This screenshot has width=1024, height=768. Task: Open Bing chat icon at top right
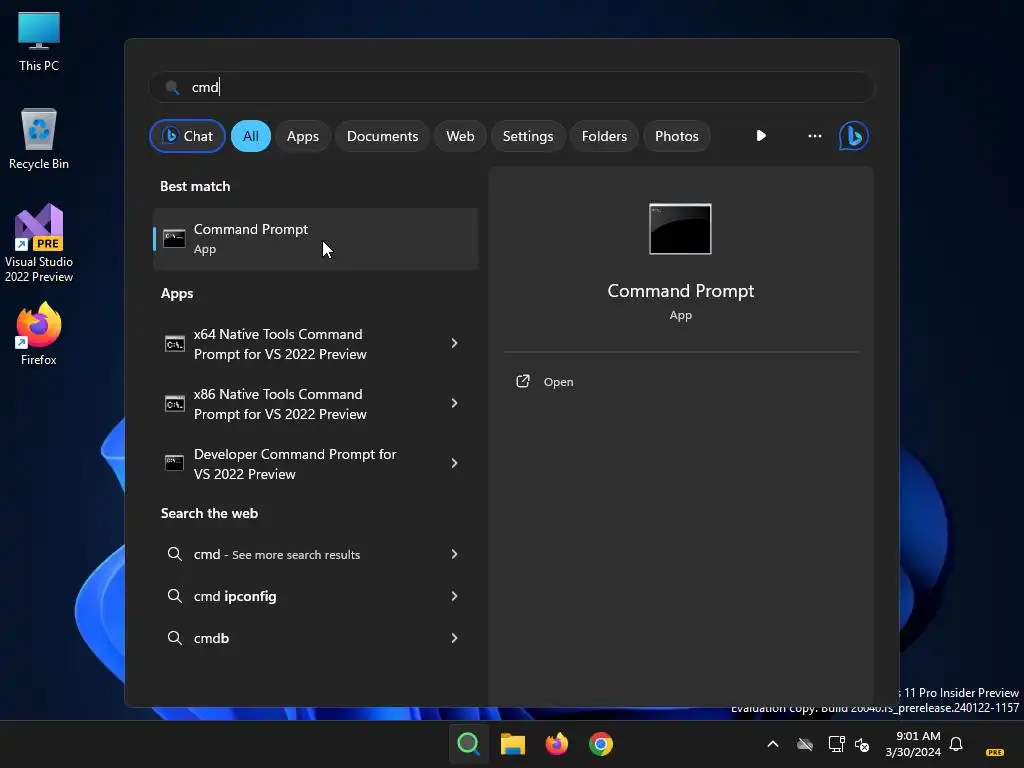click(x=854, y=136)
